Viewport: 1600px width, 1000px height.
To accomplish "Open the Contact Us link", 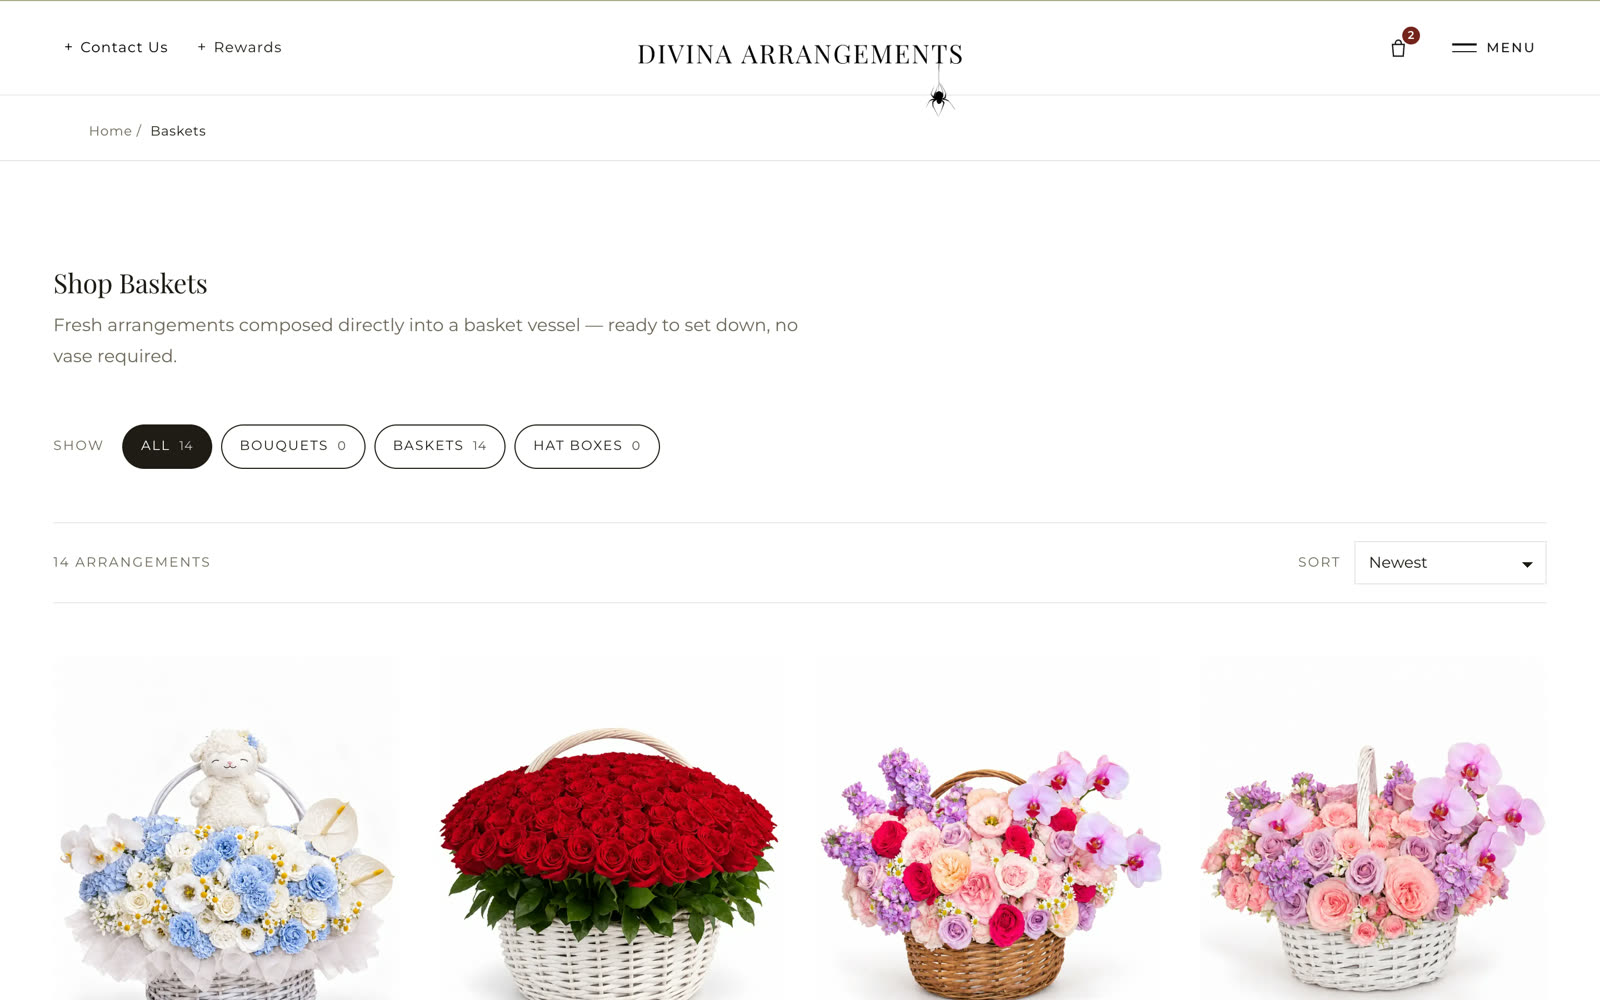I will pyautogui.click(x=116, y=47).
